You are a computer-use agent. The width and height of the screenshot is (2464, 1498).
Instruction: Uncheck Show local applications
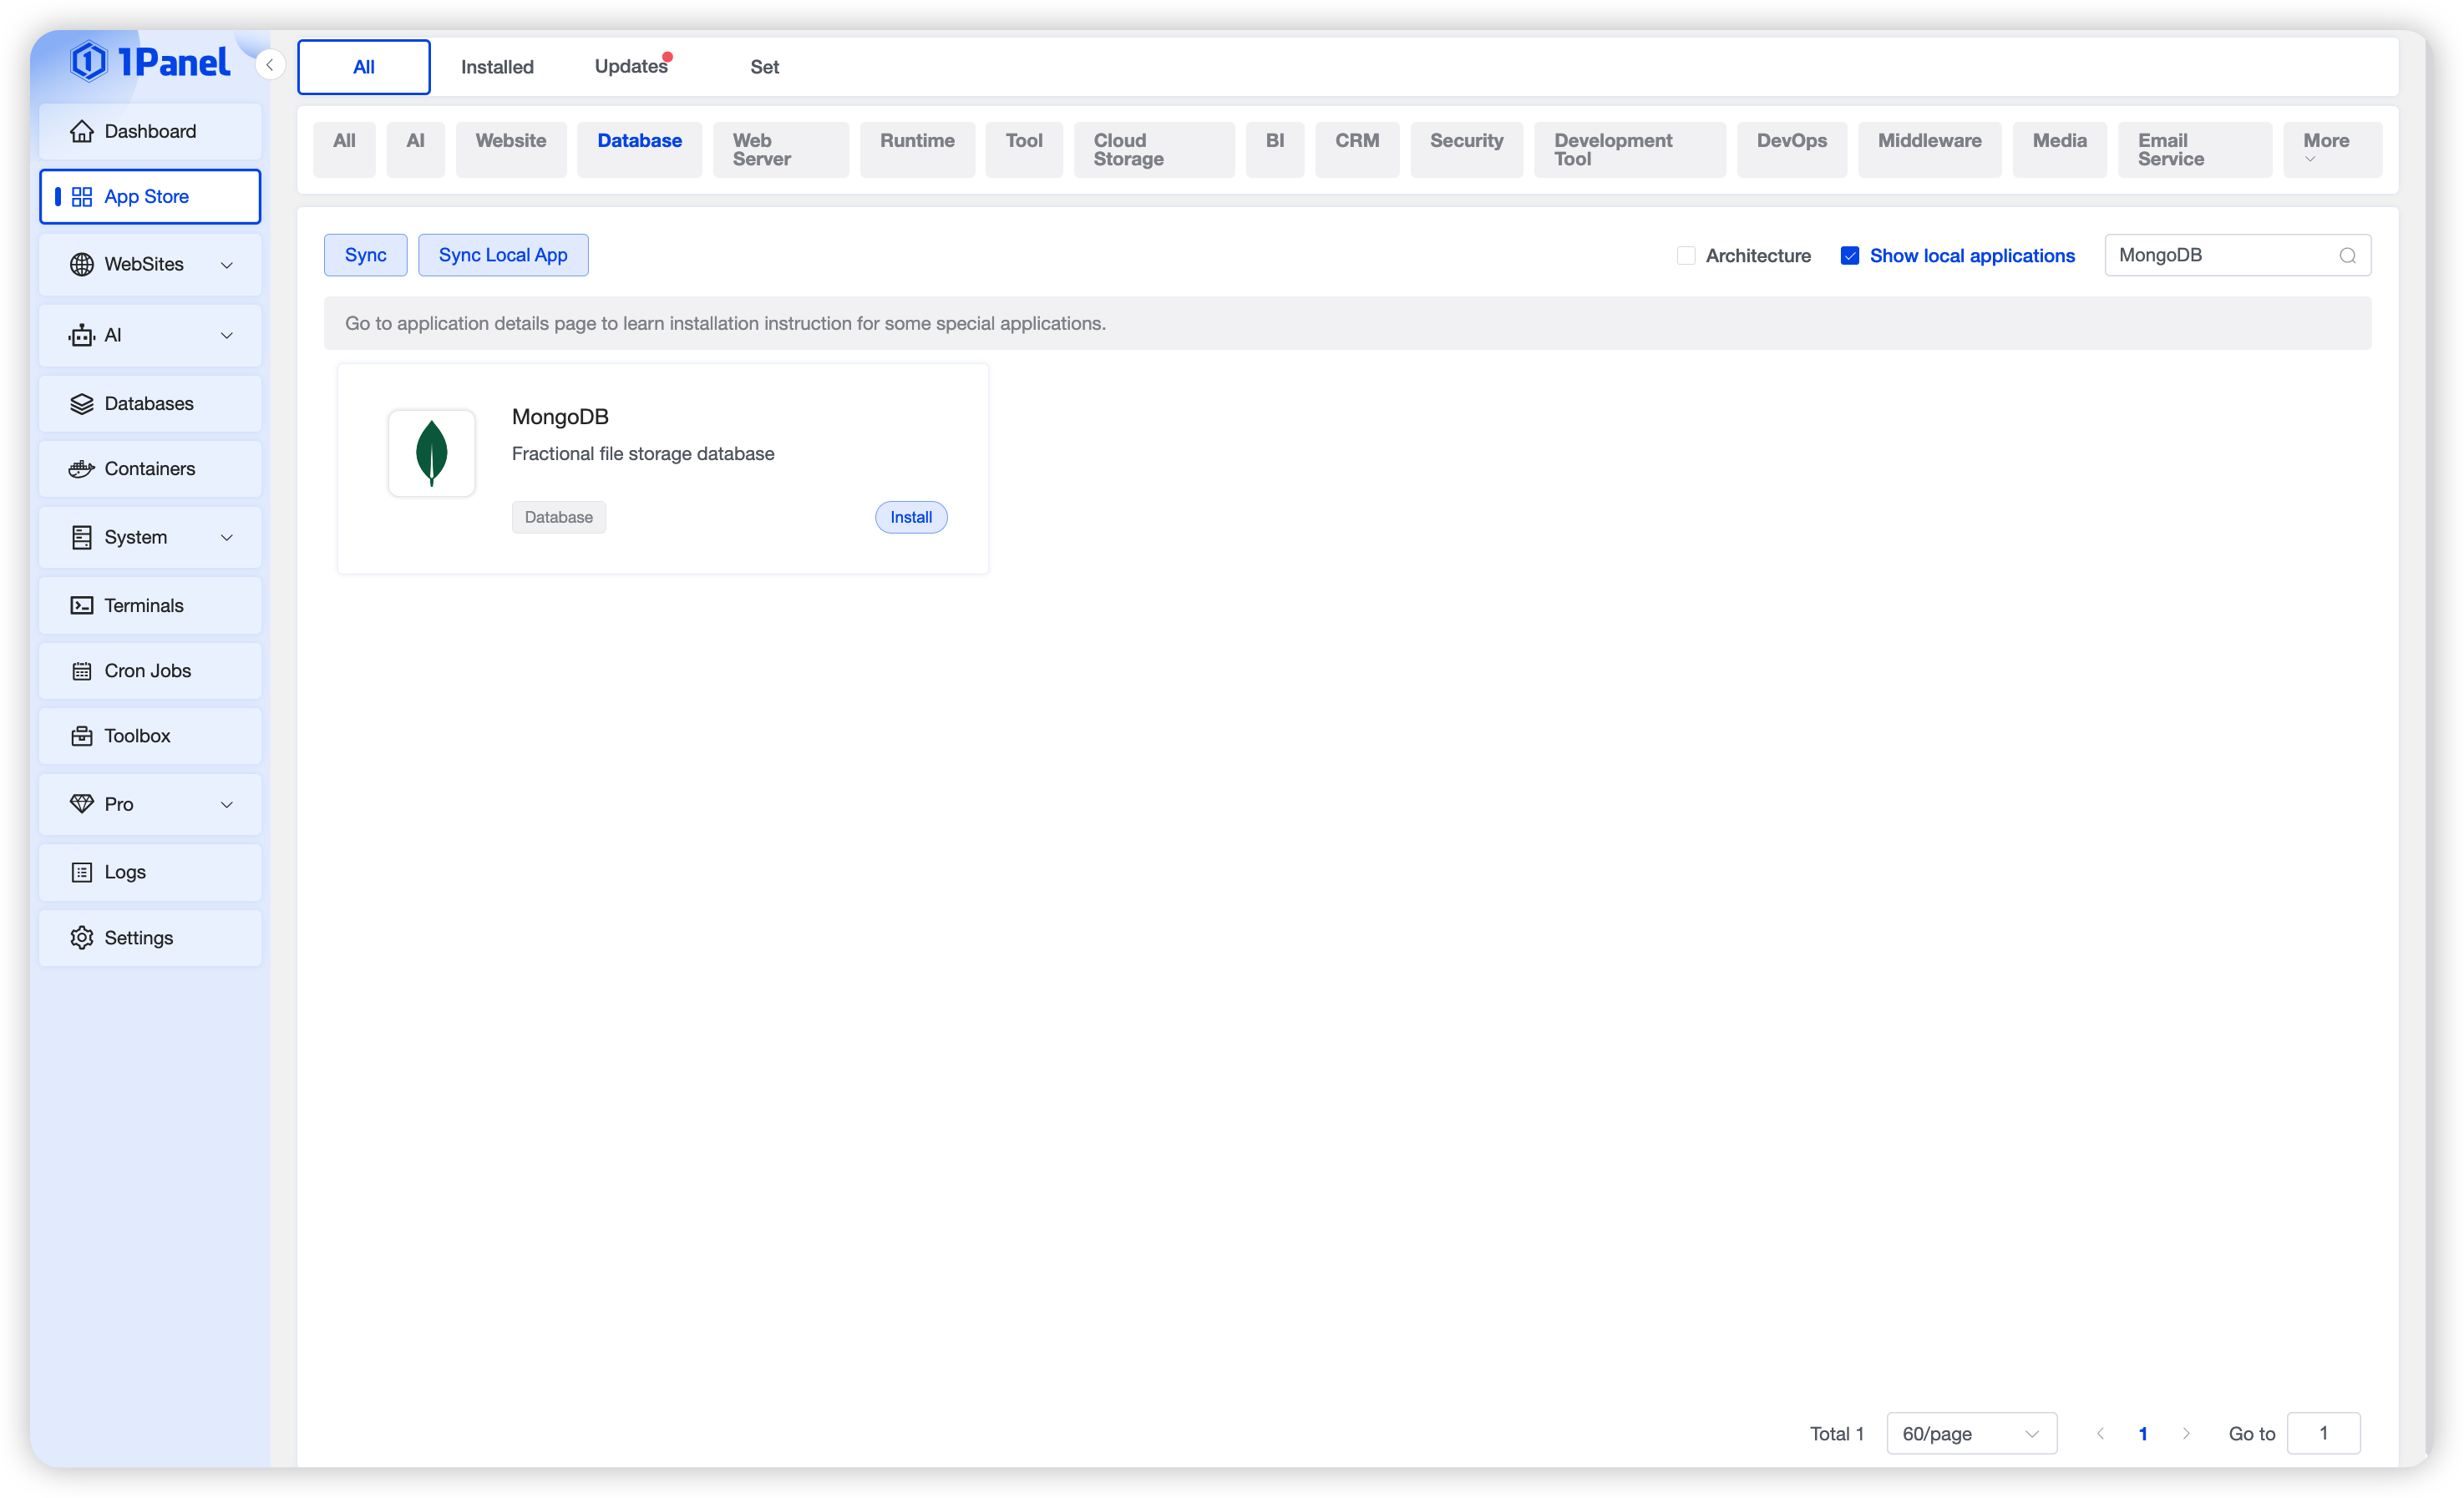(x=1849, y=256)
